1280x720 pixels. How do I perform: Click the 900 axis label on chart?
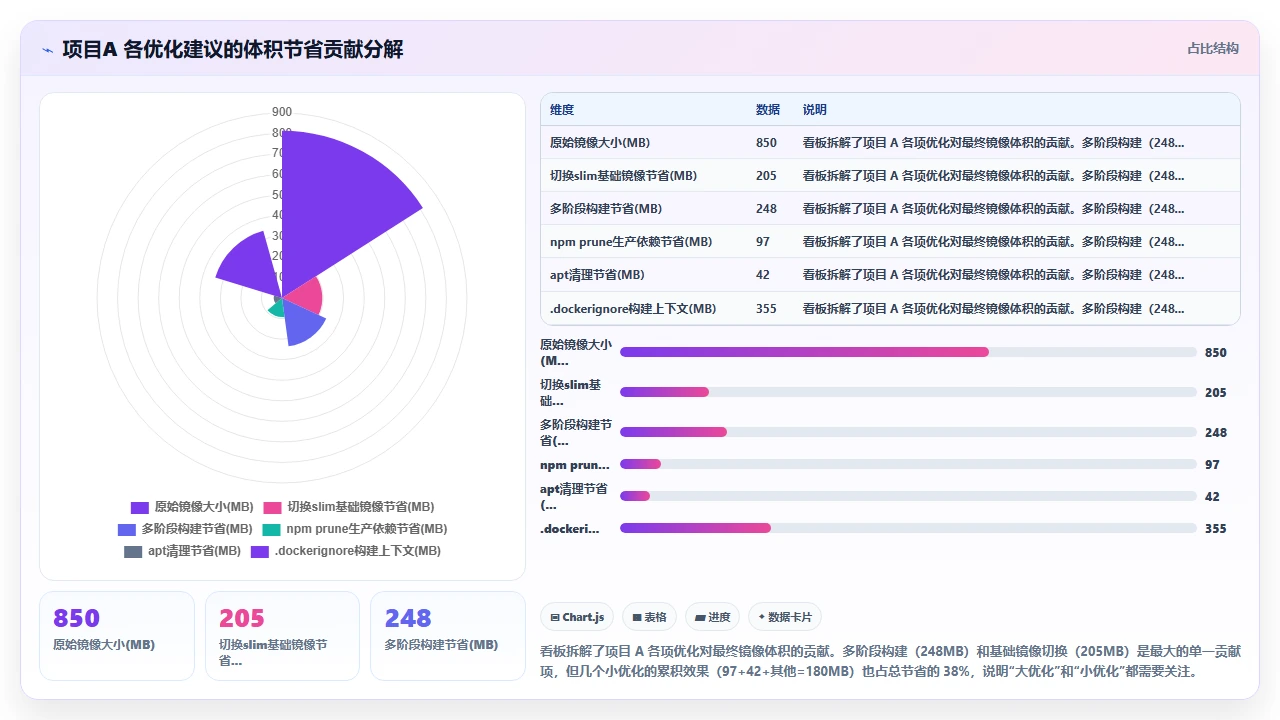(282, 112)
